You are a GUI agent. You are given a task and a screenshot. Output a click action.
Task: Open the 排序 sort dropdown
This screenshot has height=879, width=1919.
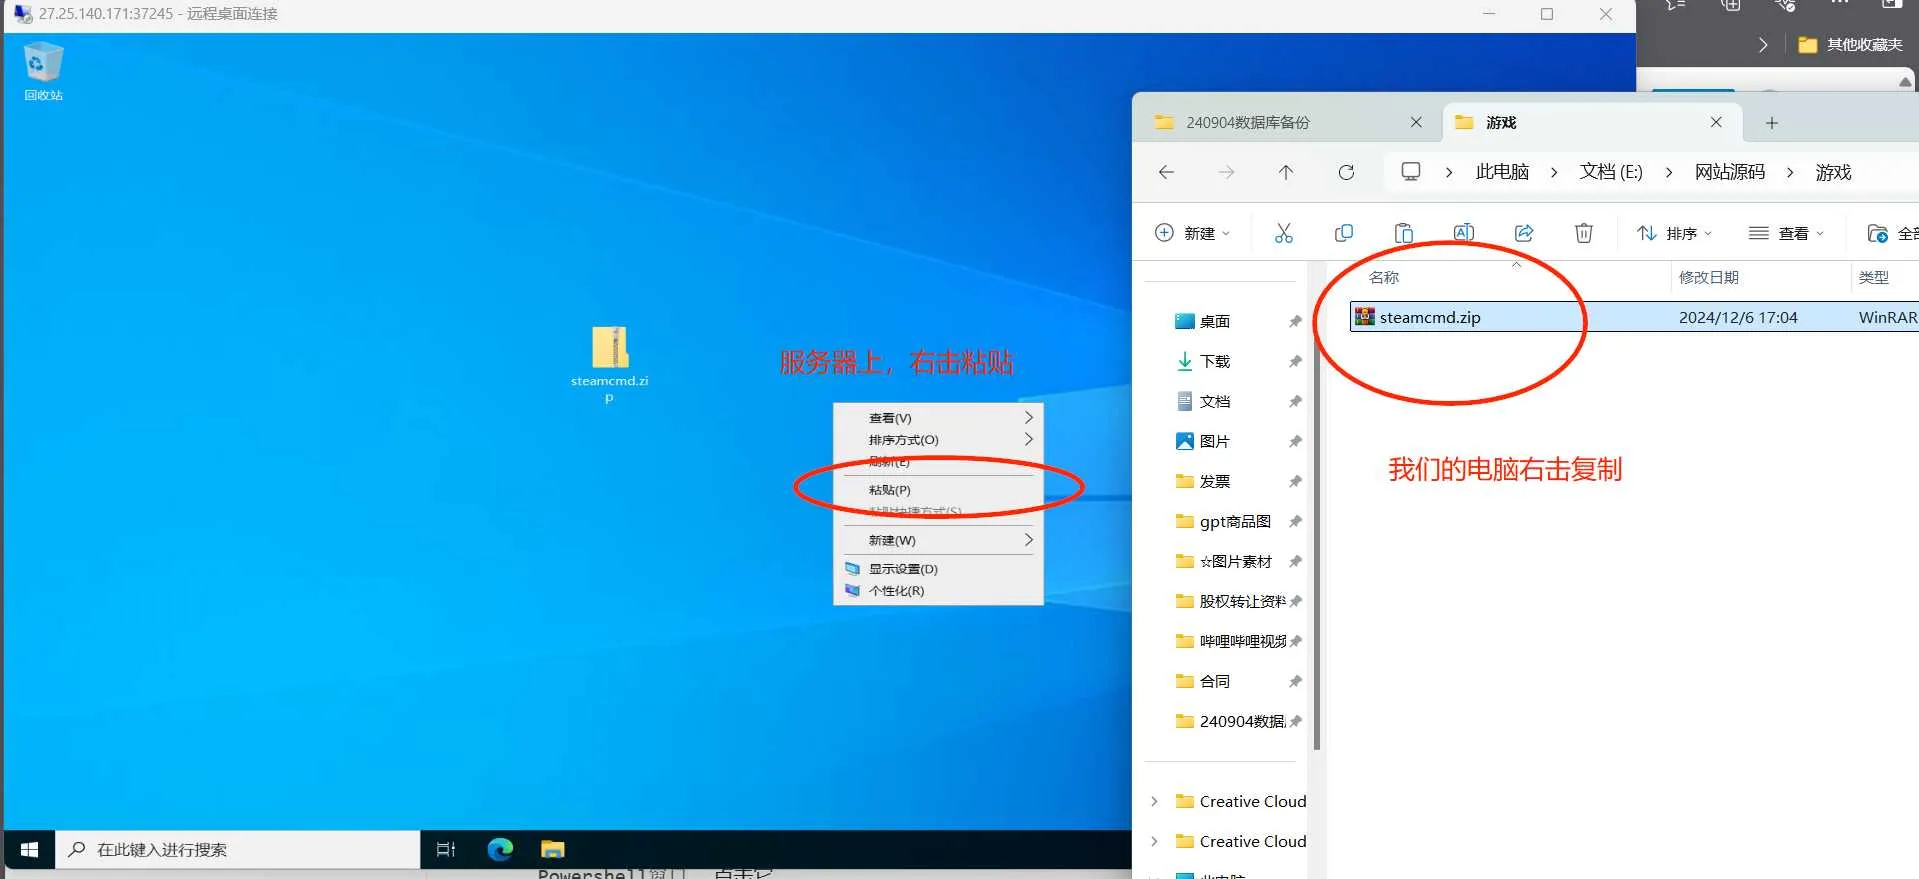click(1675, 233)
